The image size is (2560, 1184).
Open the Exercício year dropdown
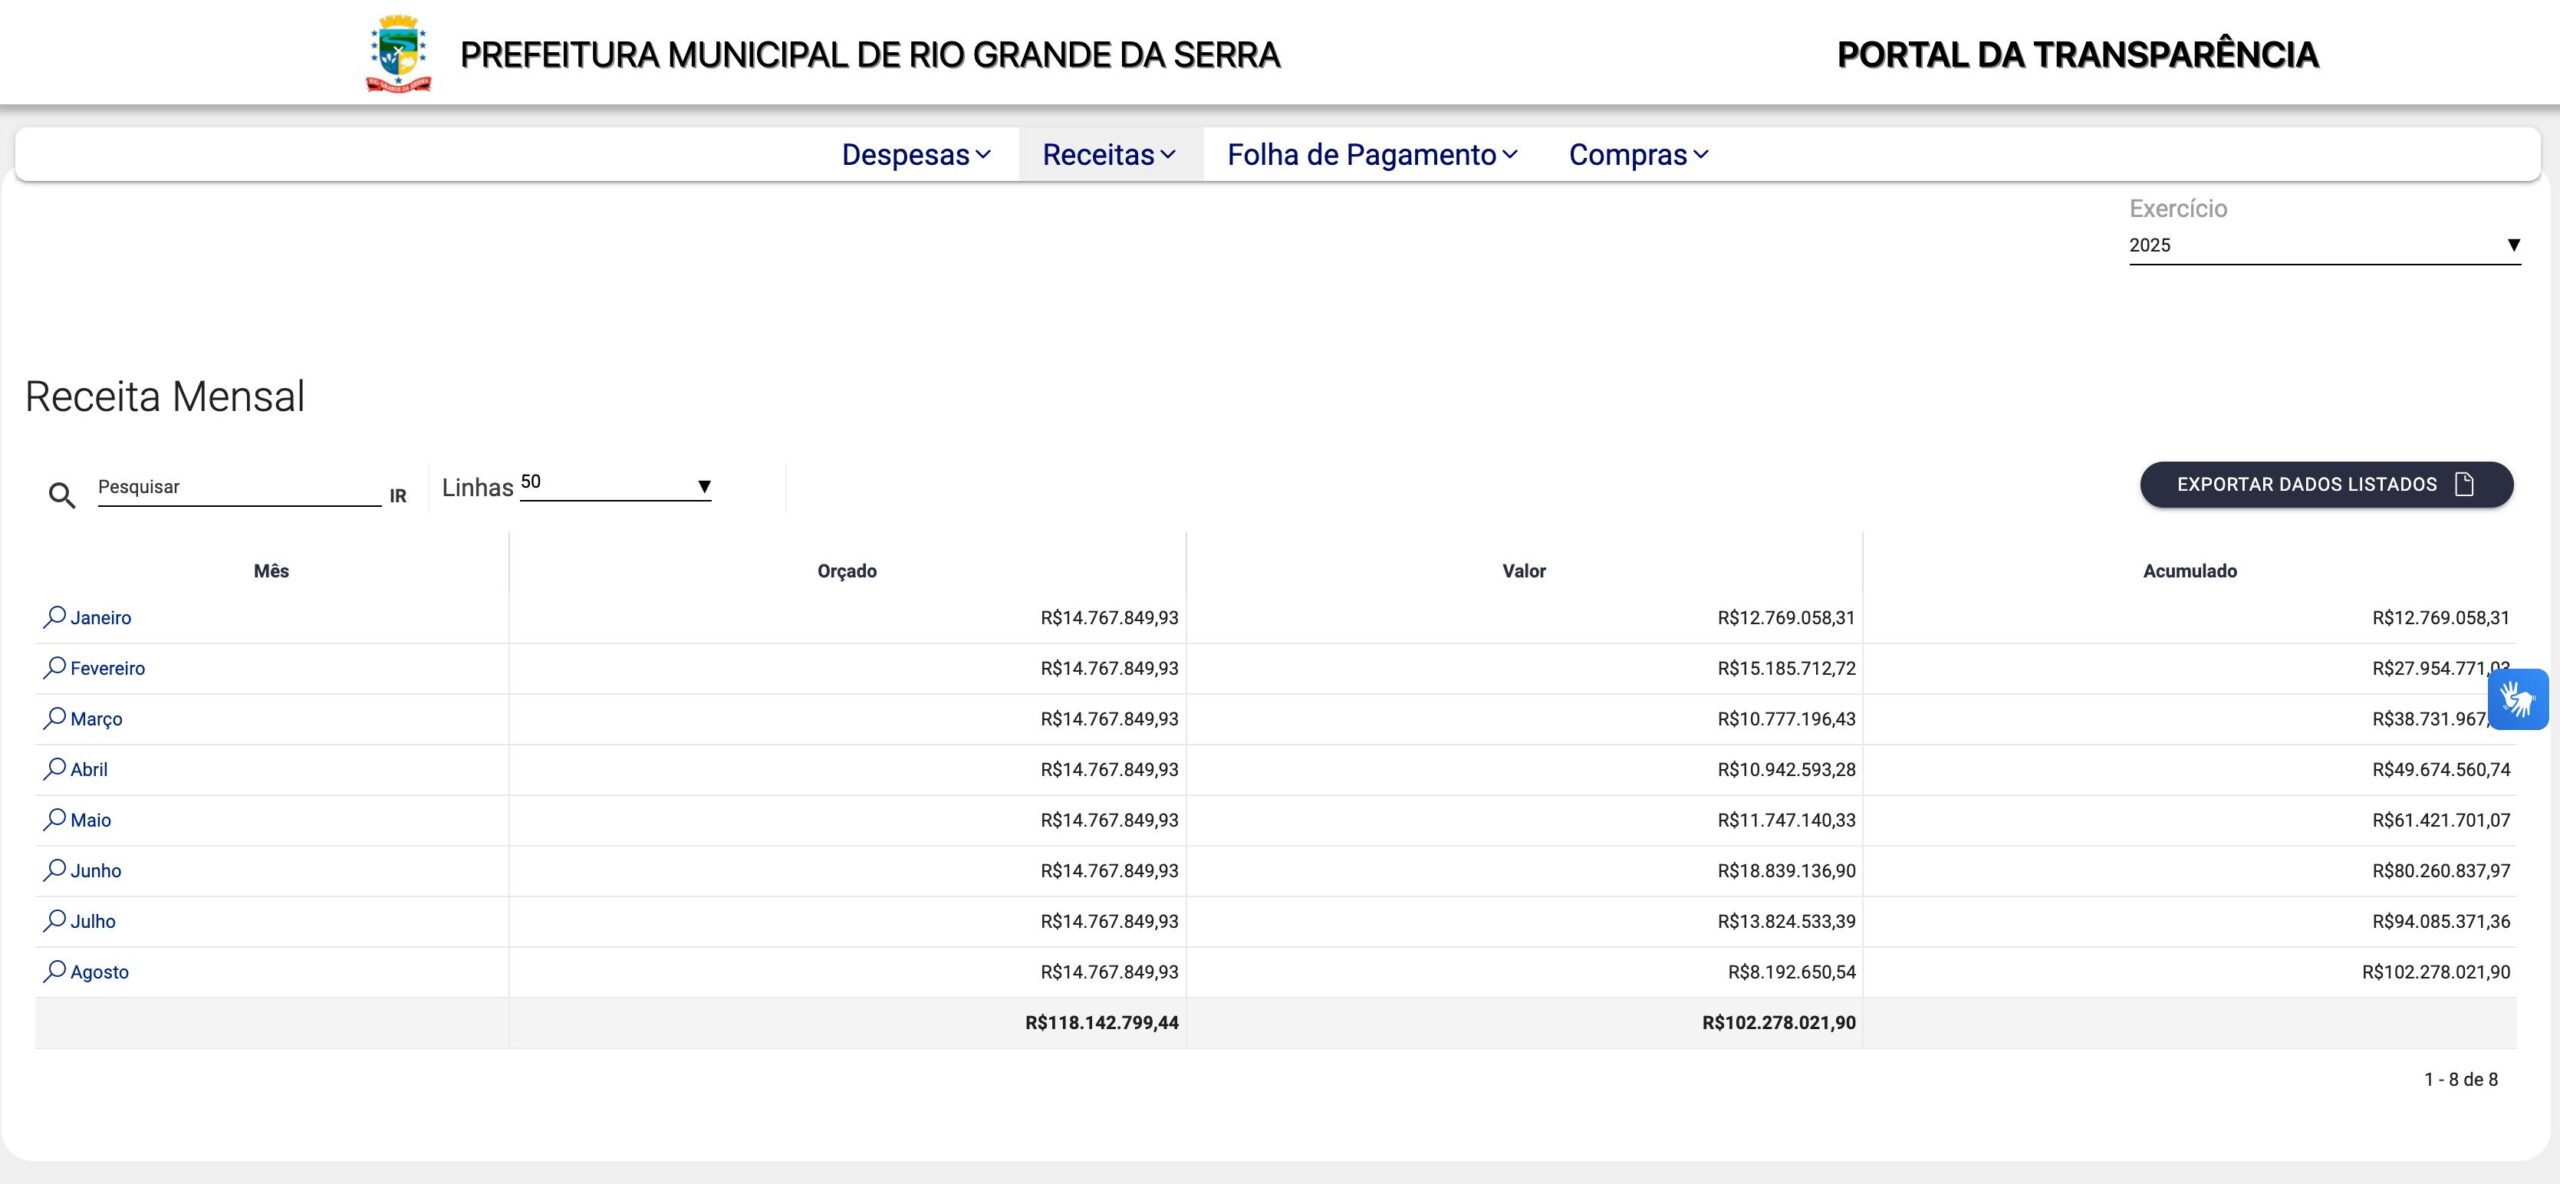click(x=2324, y=244)
